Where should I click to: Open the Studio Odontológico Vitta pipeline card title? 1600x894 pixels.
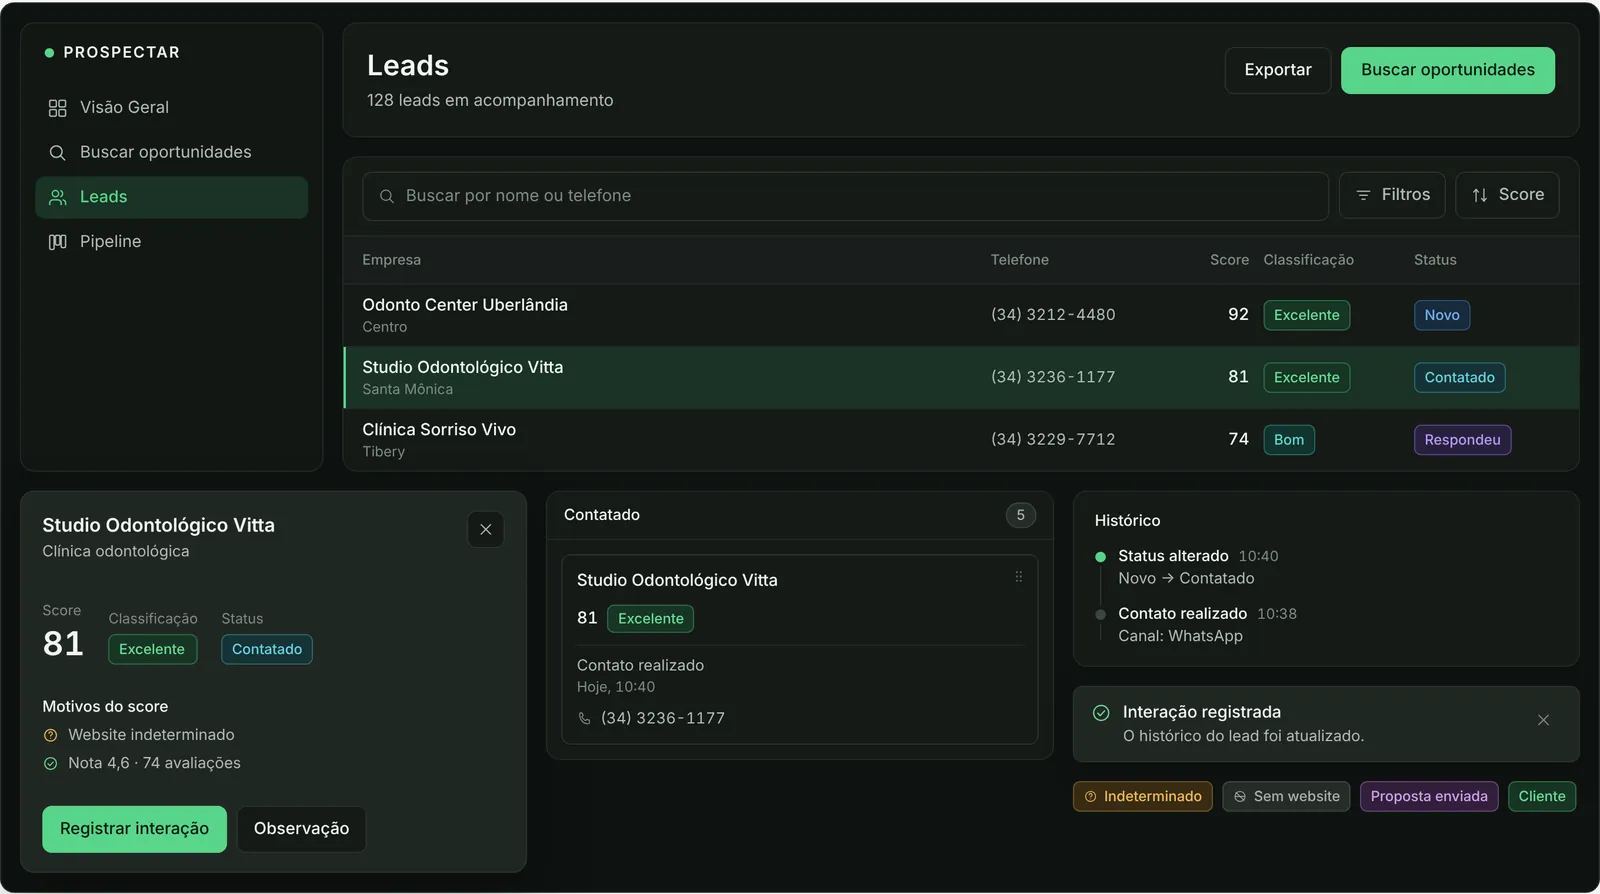point(677,581)
